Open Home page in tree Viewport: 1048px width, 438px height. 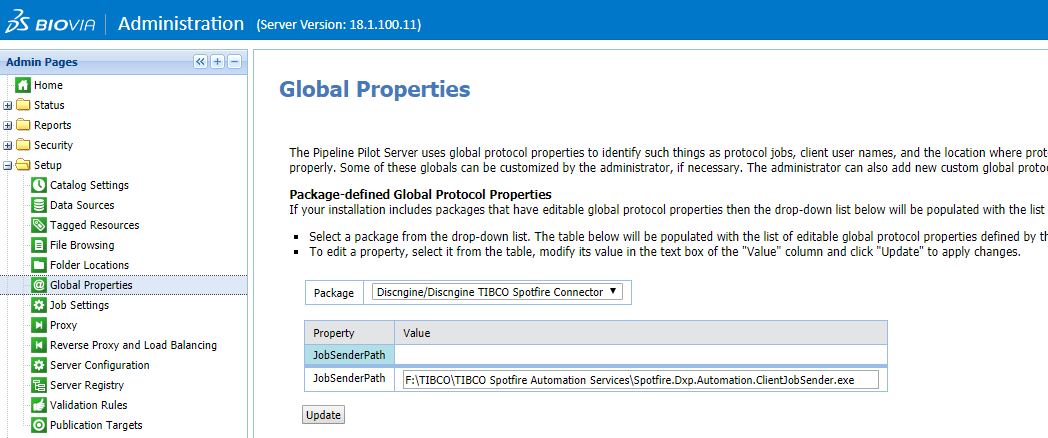point(48,85)
